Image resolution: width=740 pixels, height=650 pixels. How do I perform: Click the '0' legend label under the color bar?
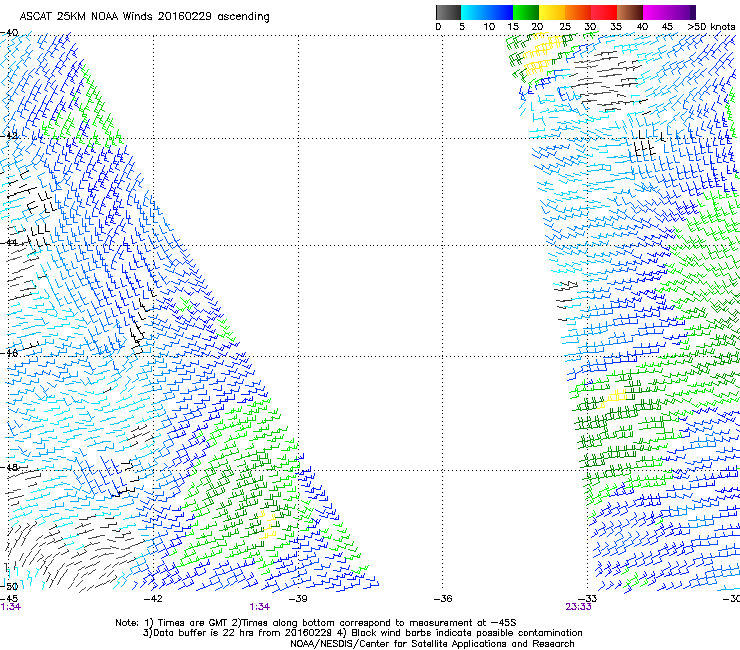(438, 27)
